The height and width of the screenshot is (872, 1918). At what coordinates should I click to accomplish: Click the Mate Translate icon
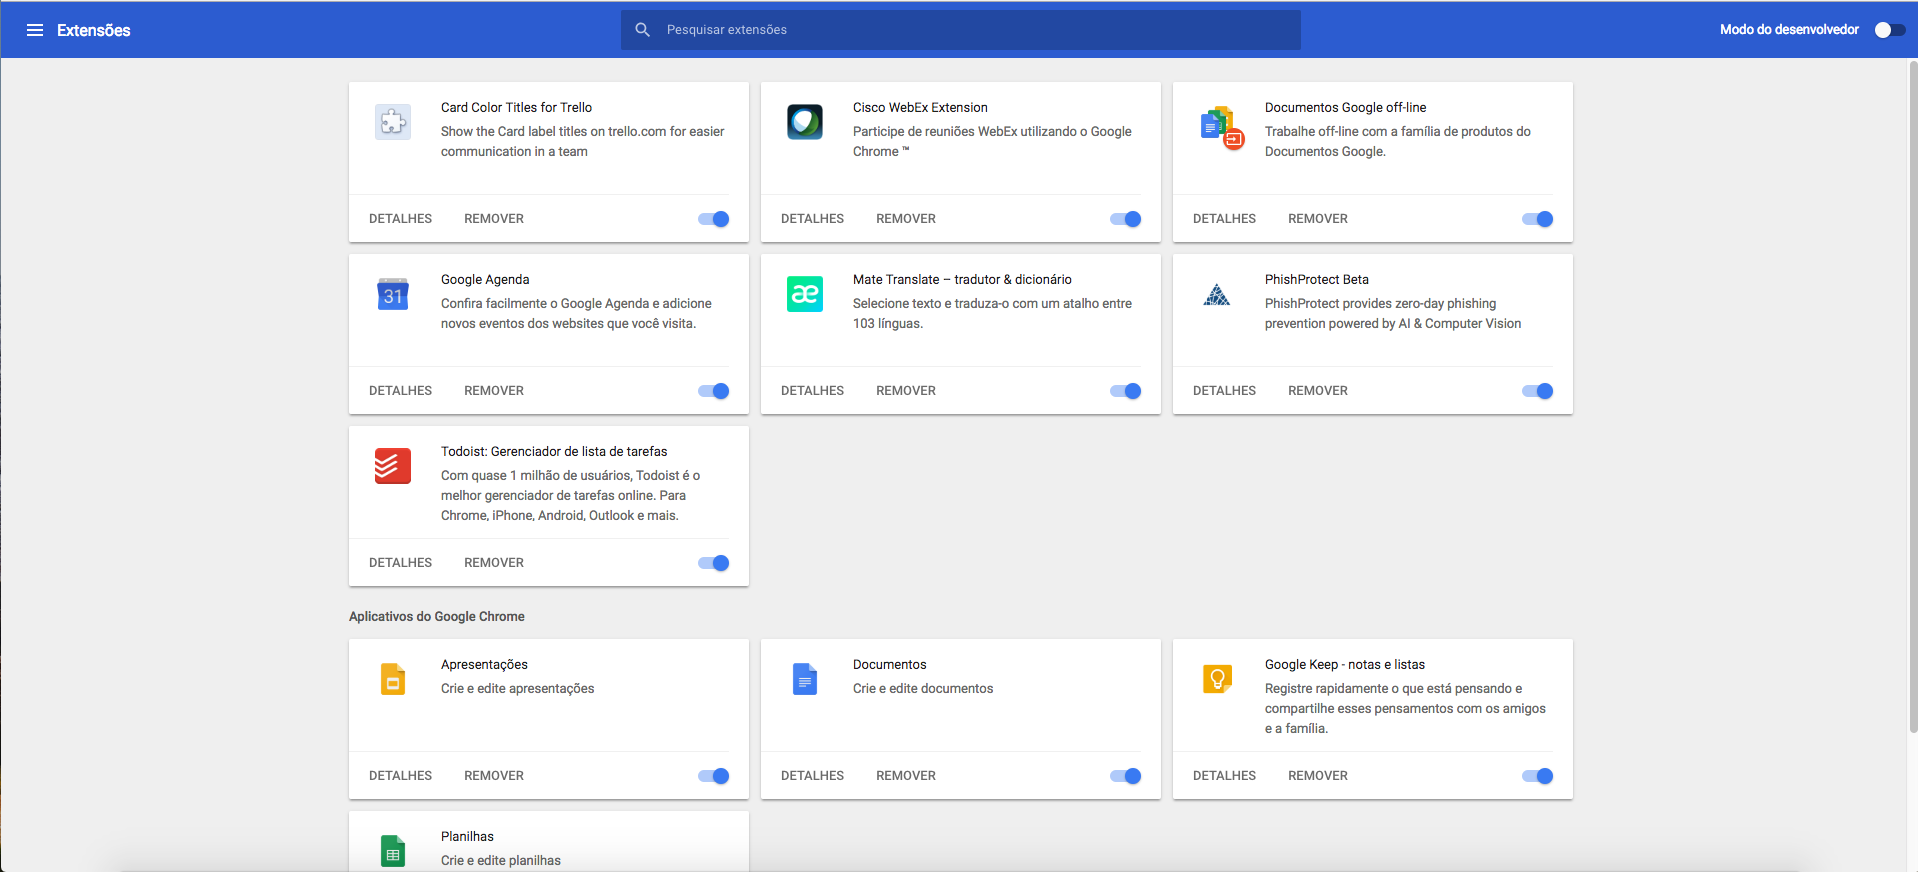[x=805, y=294]
